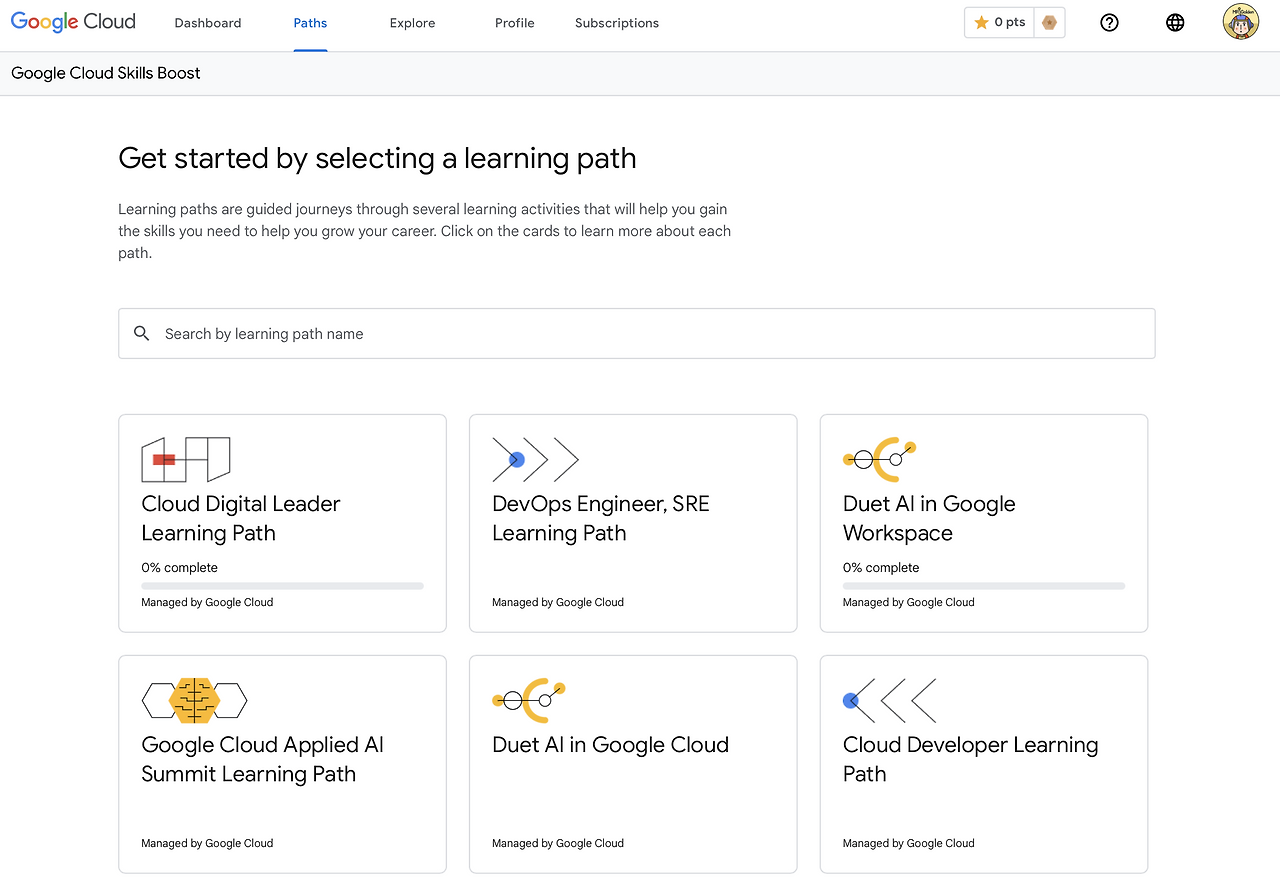Click the Duet AI in Google Workspace progress bar
Screen dimensions: 1280x886
click(984, 586)
